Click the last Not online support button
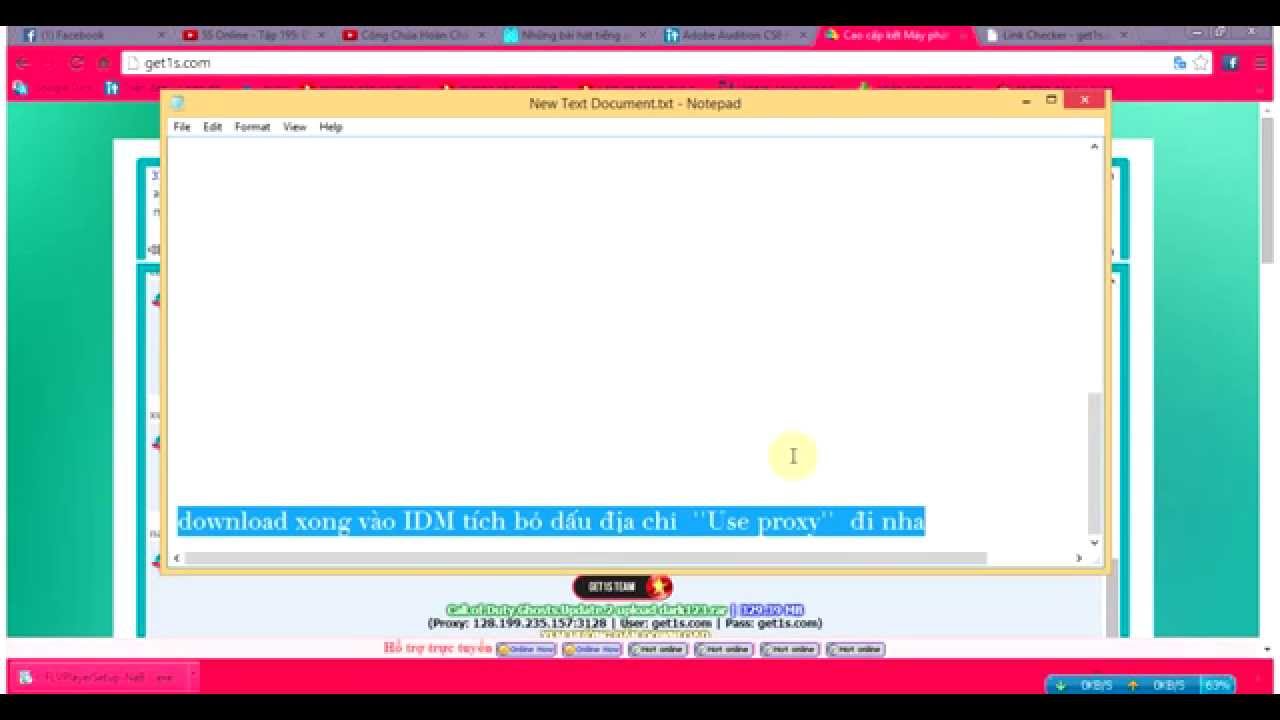Image resolution: width=1280 pixels, height=720 pixels. (x=856, y=649)
